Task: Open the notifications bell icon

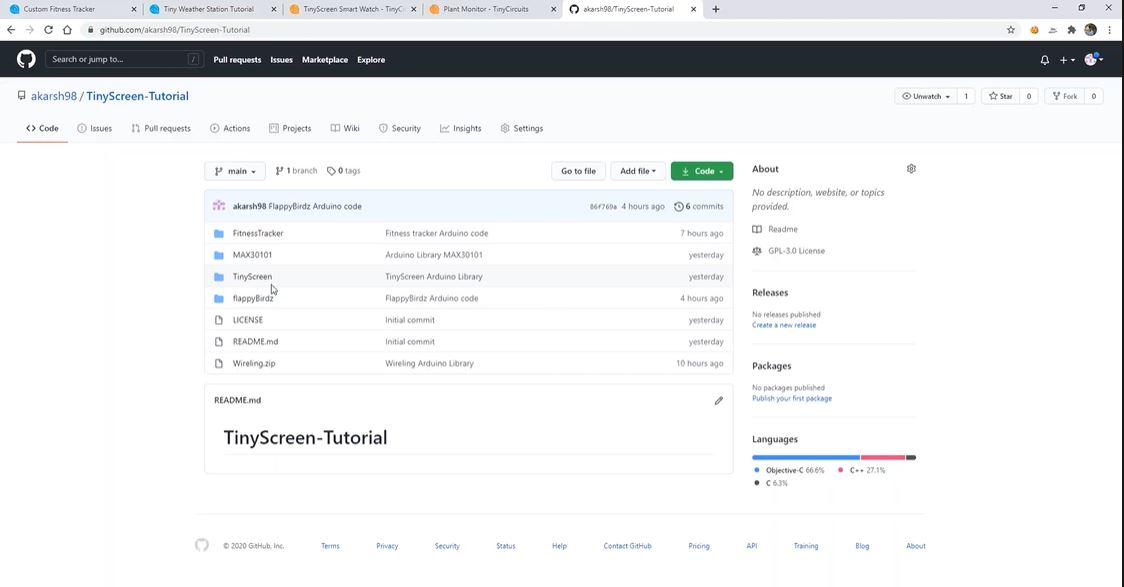Action: [1044, 60]
